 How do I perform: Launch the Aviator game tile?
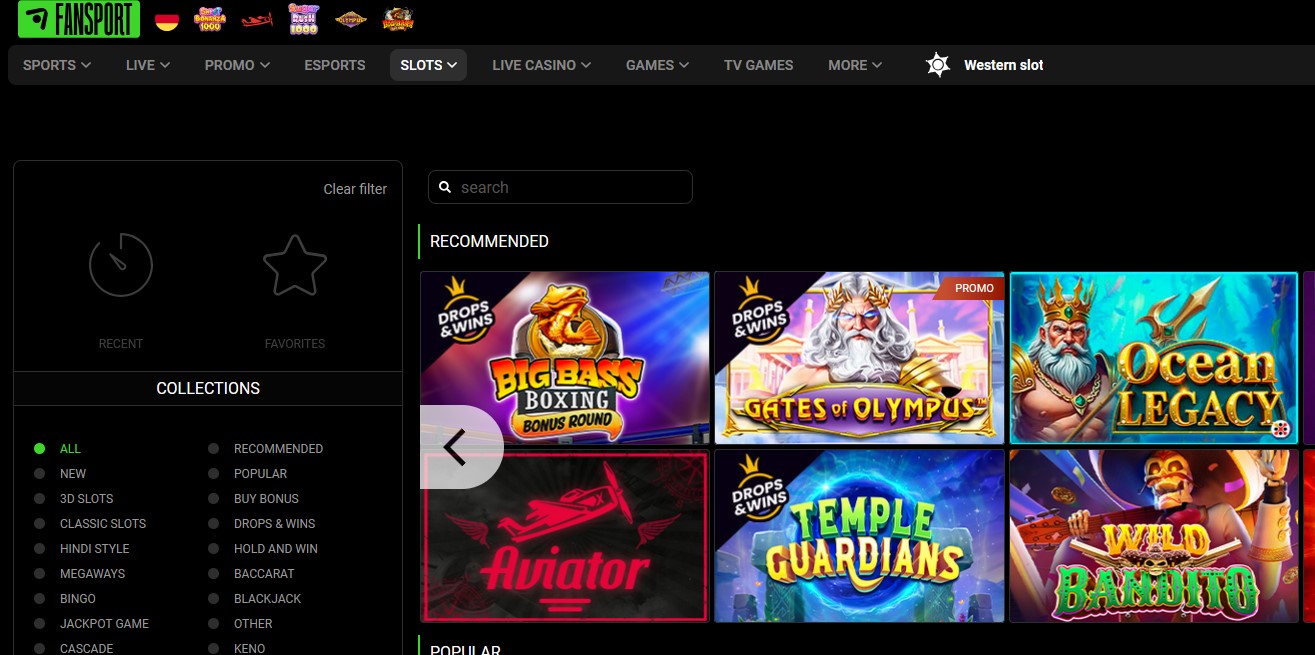(x=565, y=536)
